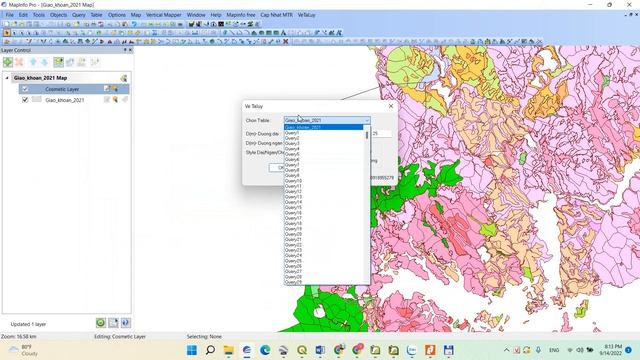The height and width of the screenshot is (360, 640).
Task: Click the dropdown list scrollbar thumb
Action: click(x=367, y=135)
